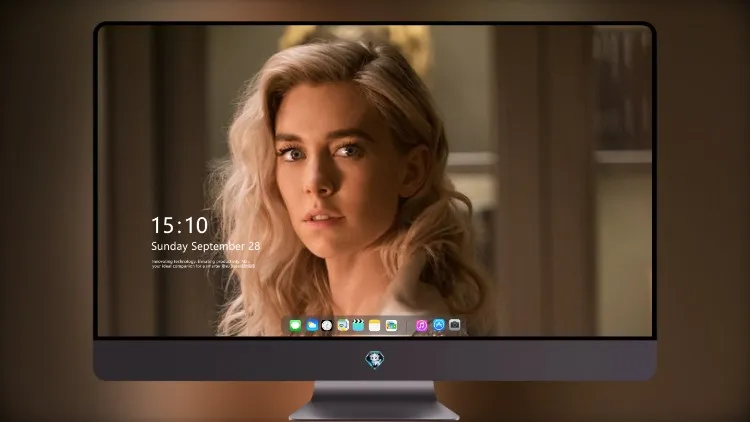Open the photo gallery app in dock
Image resolution: width=750 pixels, height=422 pixels.
coord(391,325)
